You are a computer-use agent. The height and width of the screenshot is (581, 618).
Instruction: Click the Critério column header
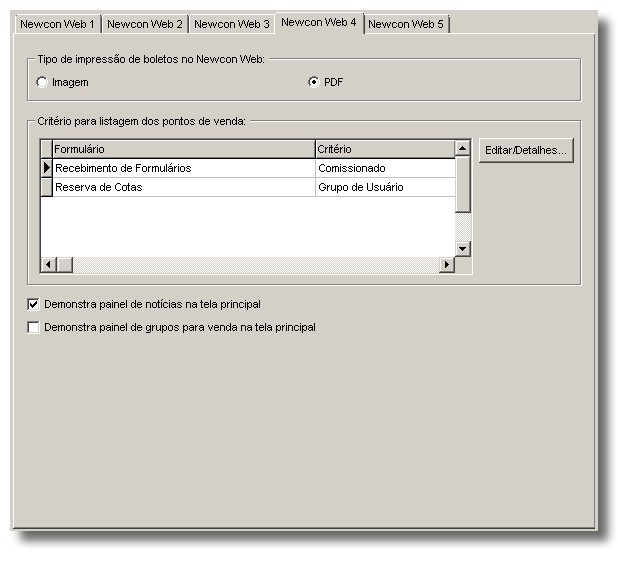pyautogui.click(x=385, y=149)
